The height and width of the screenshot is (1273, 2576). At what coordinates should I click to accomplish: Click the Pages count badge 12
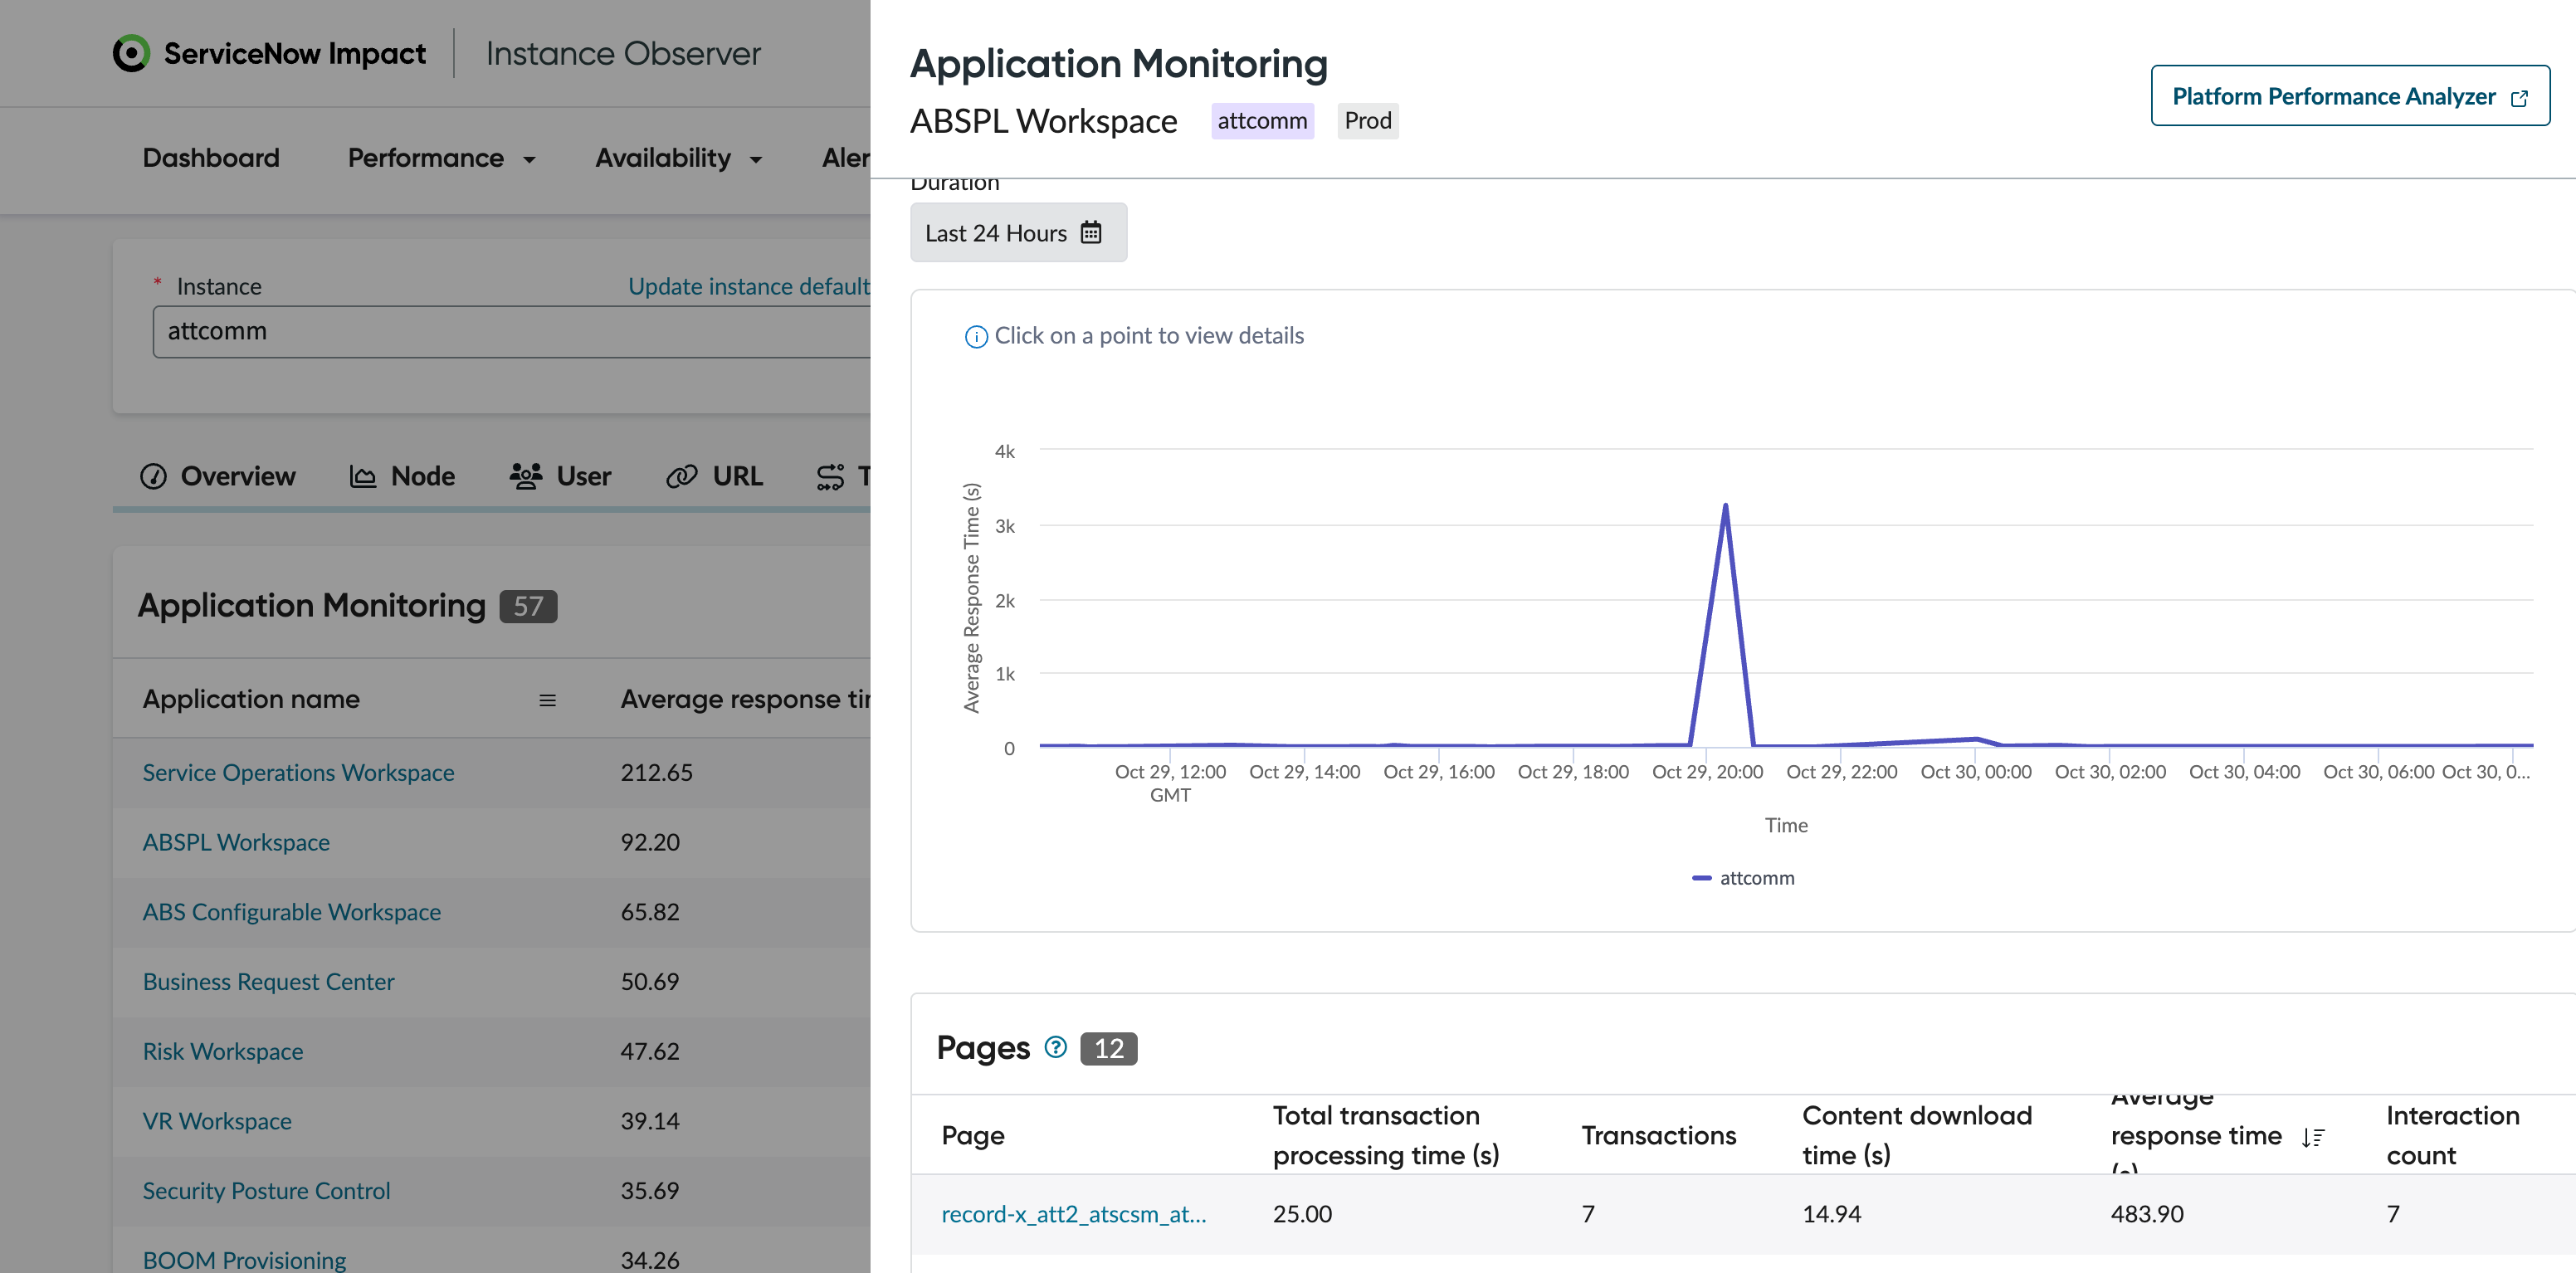(1108, 1048)
